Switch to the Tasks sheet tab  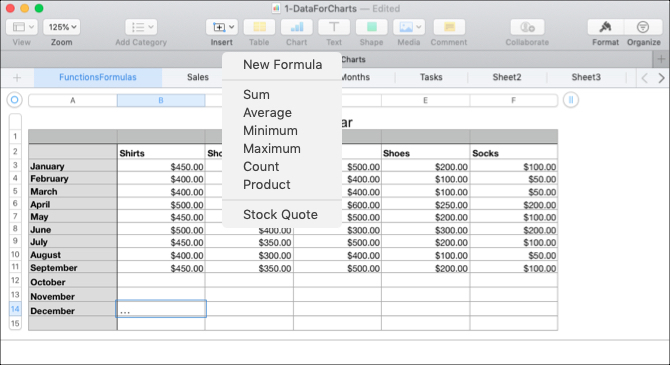point(431,77)
